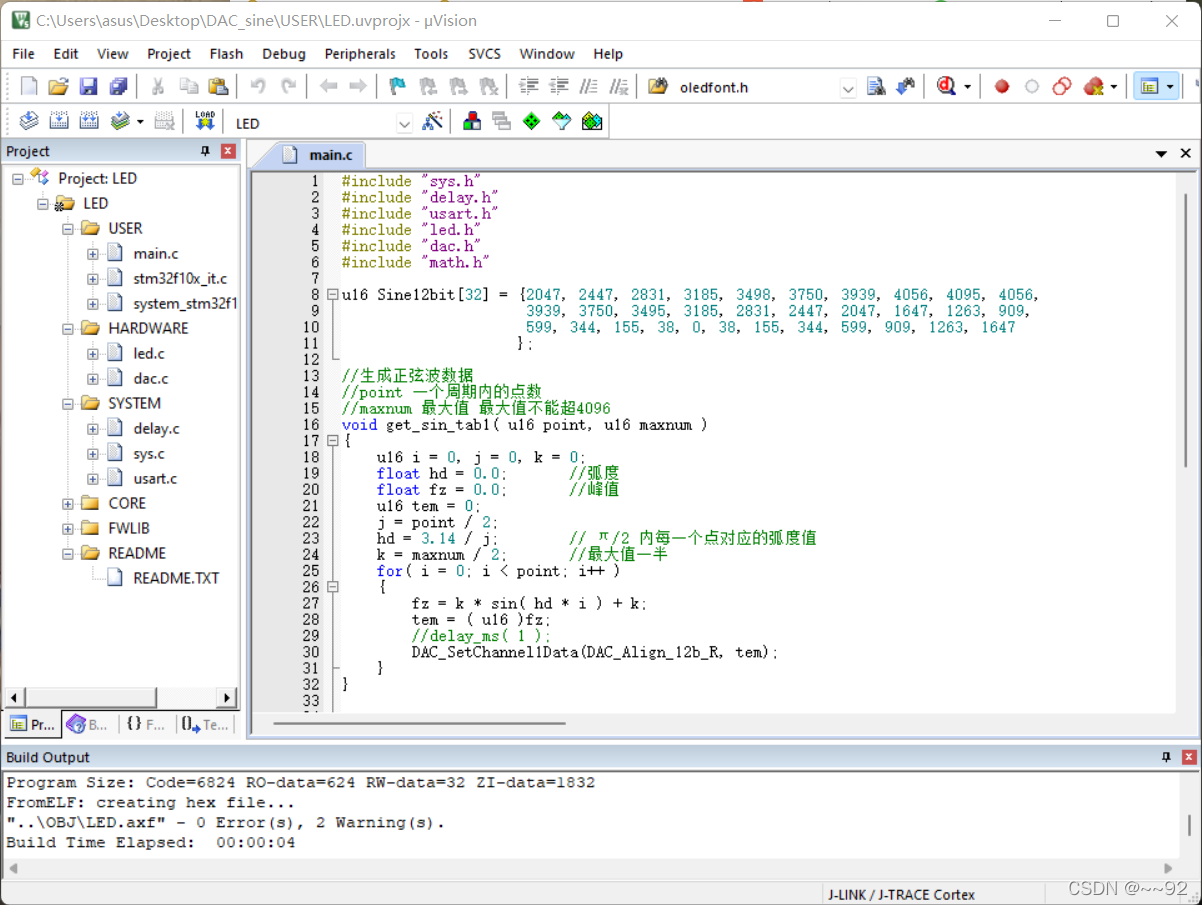
Task: Navigate forwards with right arrow icon
Action: click(357, 87)
